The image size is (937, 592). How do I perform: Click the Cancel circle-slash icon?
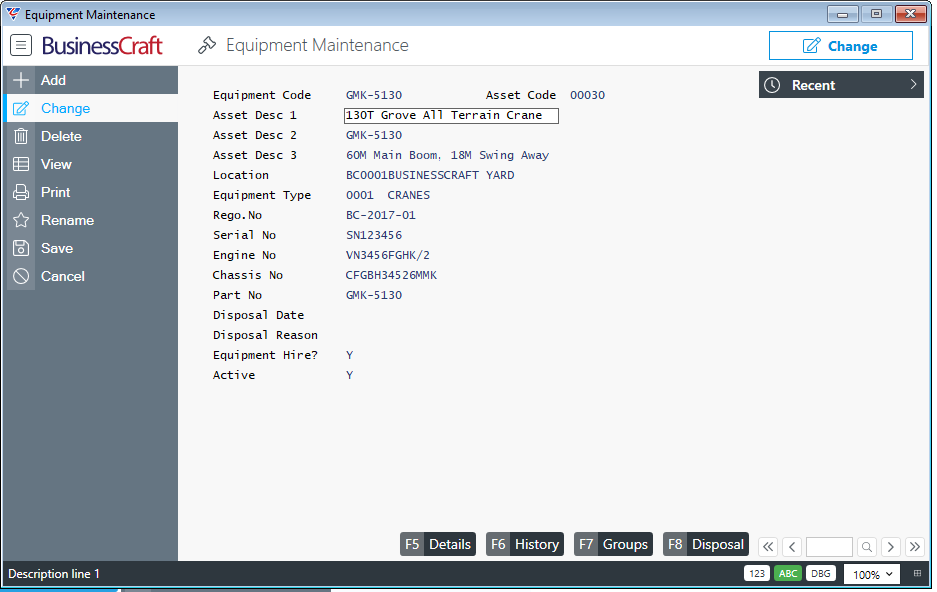(21, 276)
